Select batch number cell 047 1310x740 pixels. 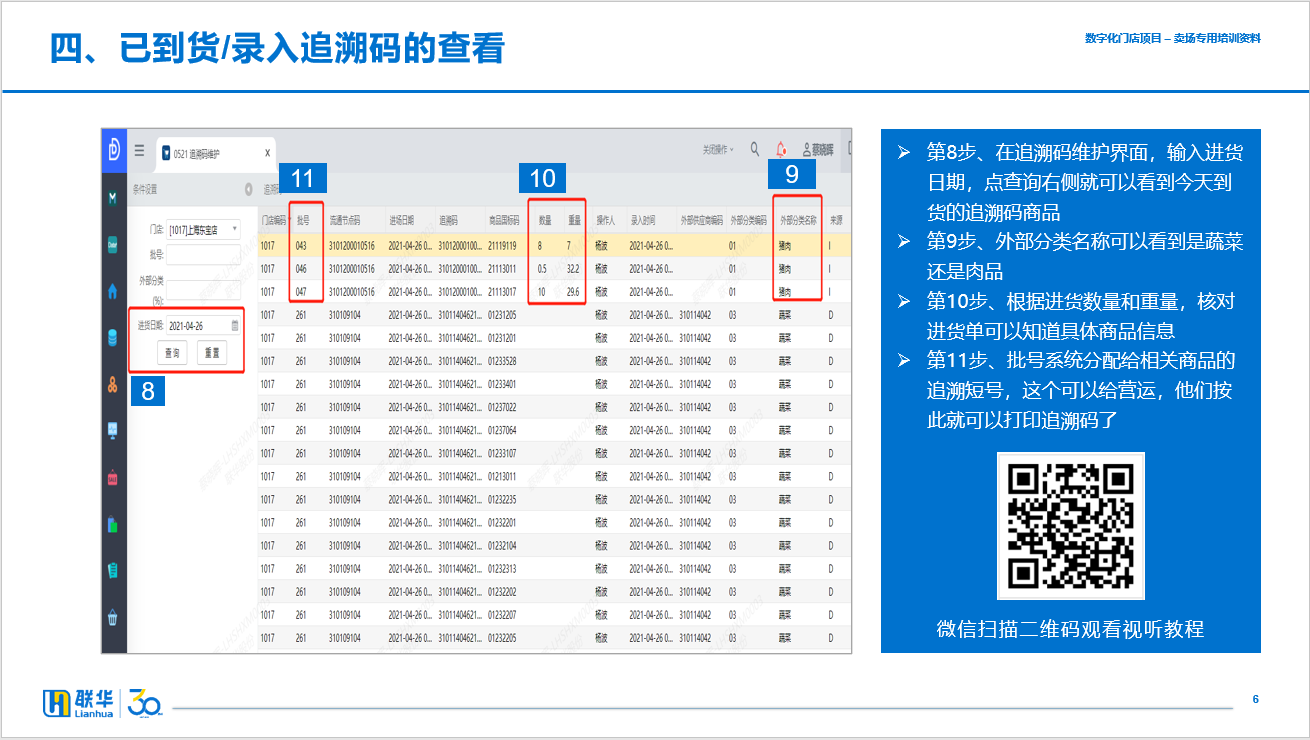[x=301, y=292]
